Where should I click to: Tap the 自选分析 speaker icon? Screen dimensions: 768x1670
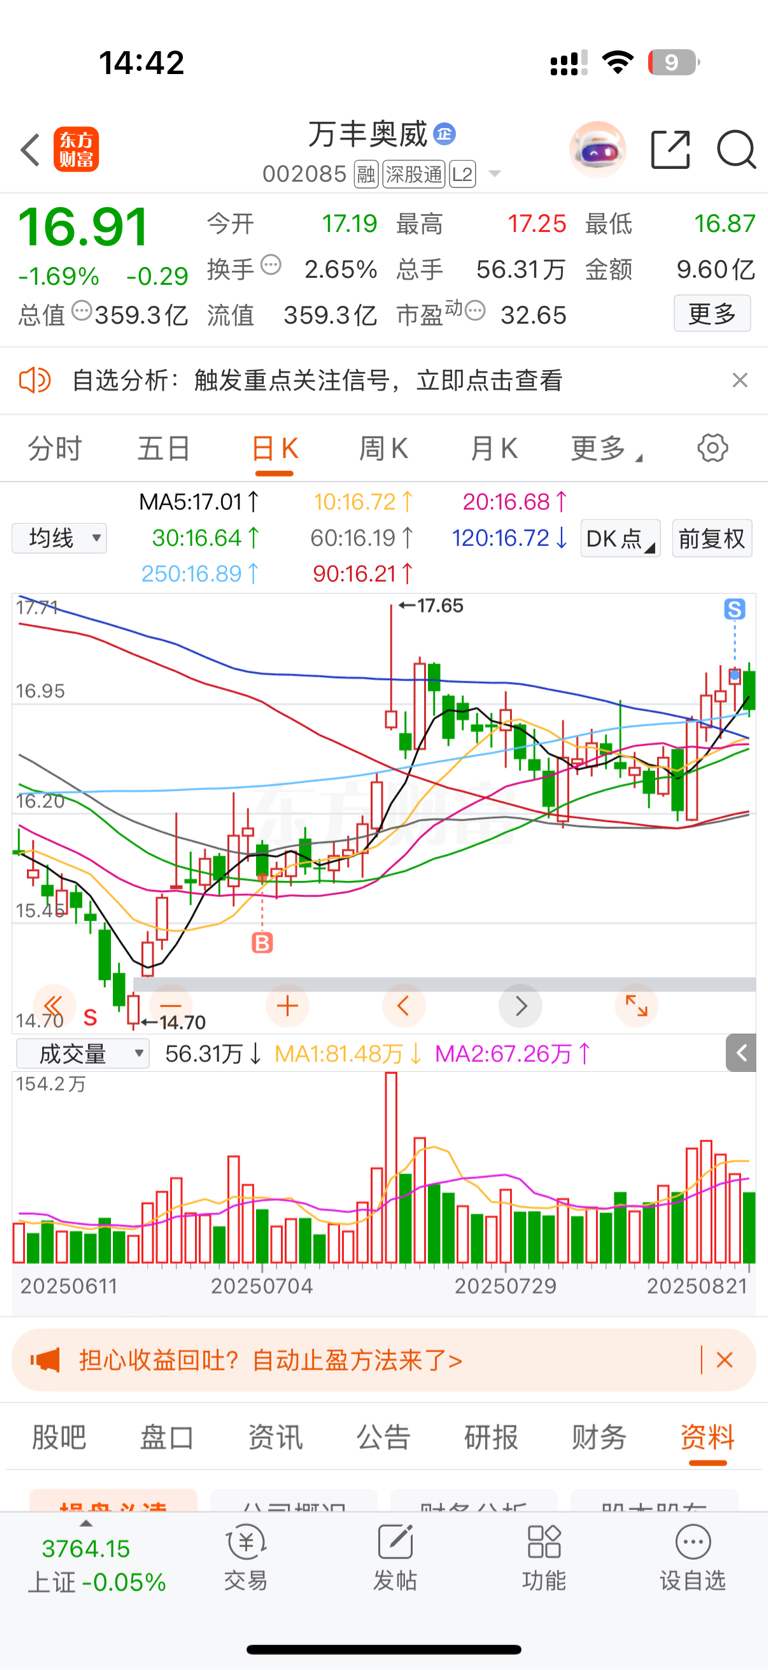(x=35, y=380)
